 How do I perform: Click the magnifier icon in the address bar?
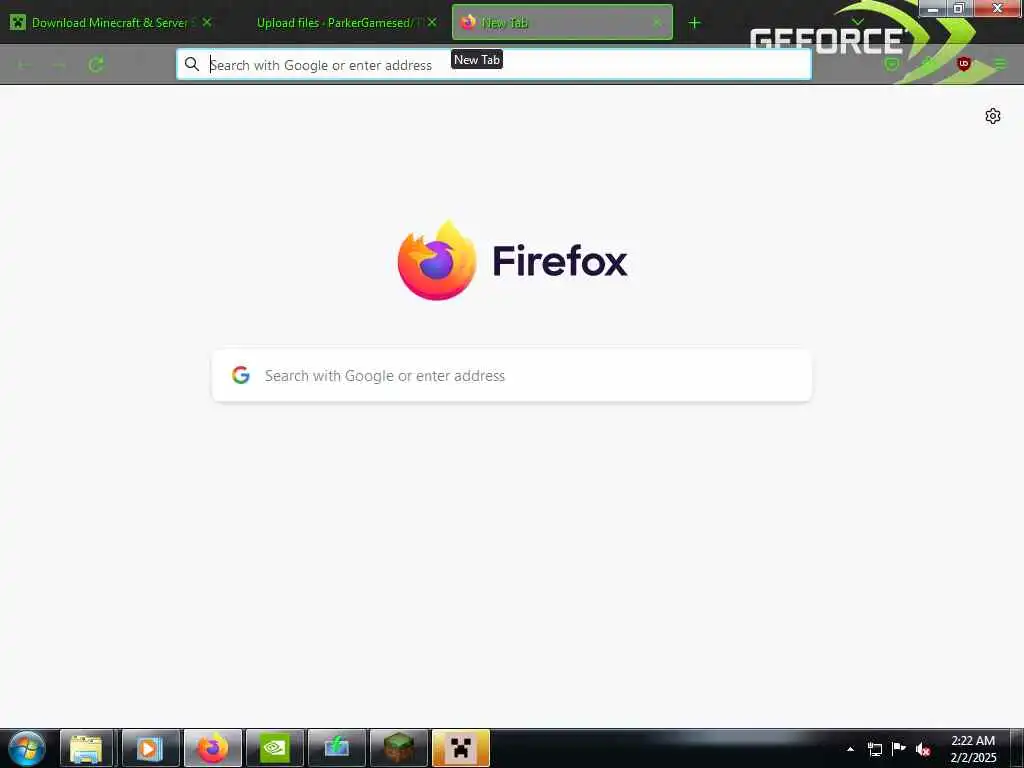191,64
